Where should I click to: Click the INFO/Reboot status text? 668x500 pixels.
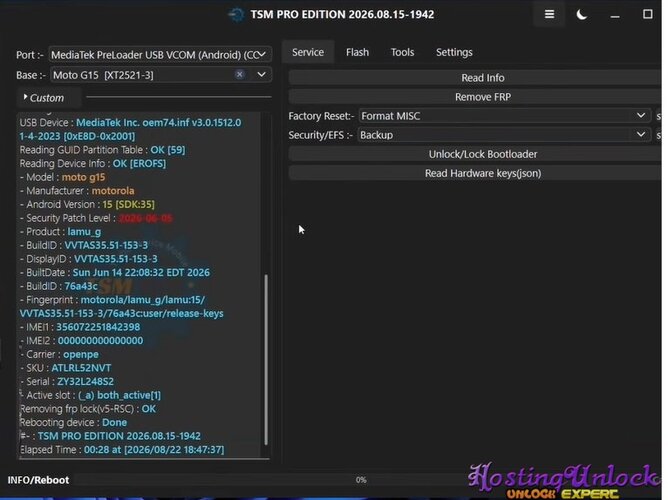pos(38,480)
